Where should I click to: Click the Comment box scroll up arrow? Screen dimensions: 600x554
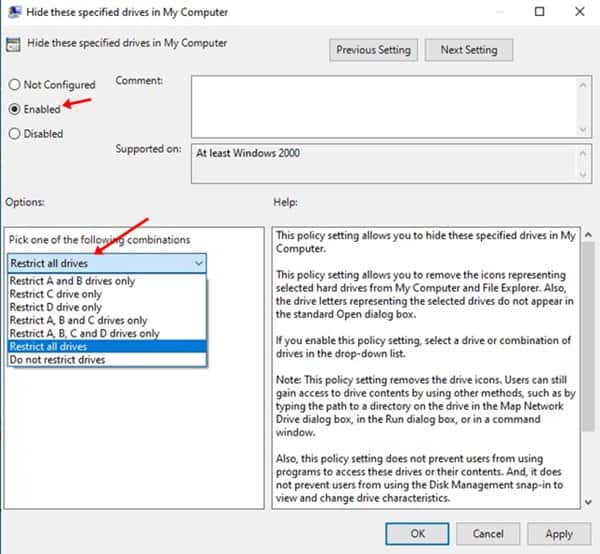[582, 85]
